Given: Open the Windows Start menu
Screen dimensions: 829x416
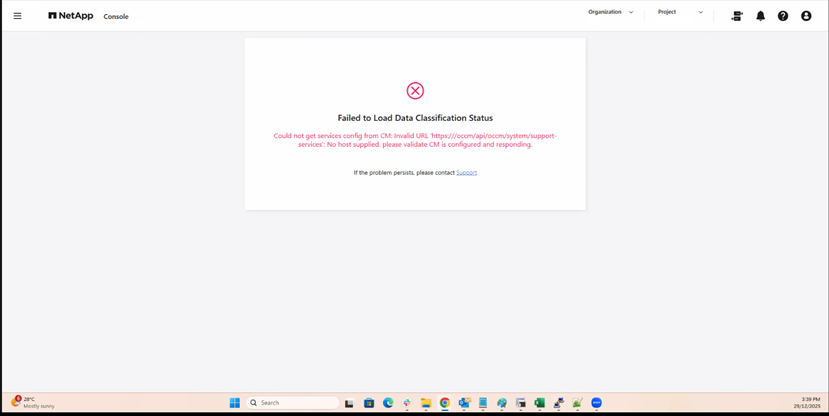Looking at the screenshot, I should click(x=234, y=402).
